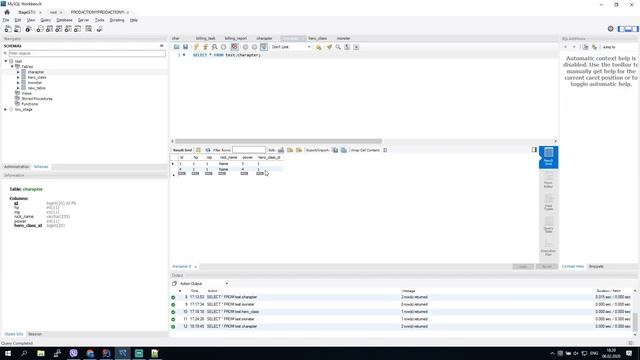Execute query with lightning bolt icon
This screenshot has height=360, width=640.
[196, 47]
